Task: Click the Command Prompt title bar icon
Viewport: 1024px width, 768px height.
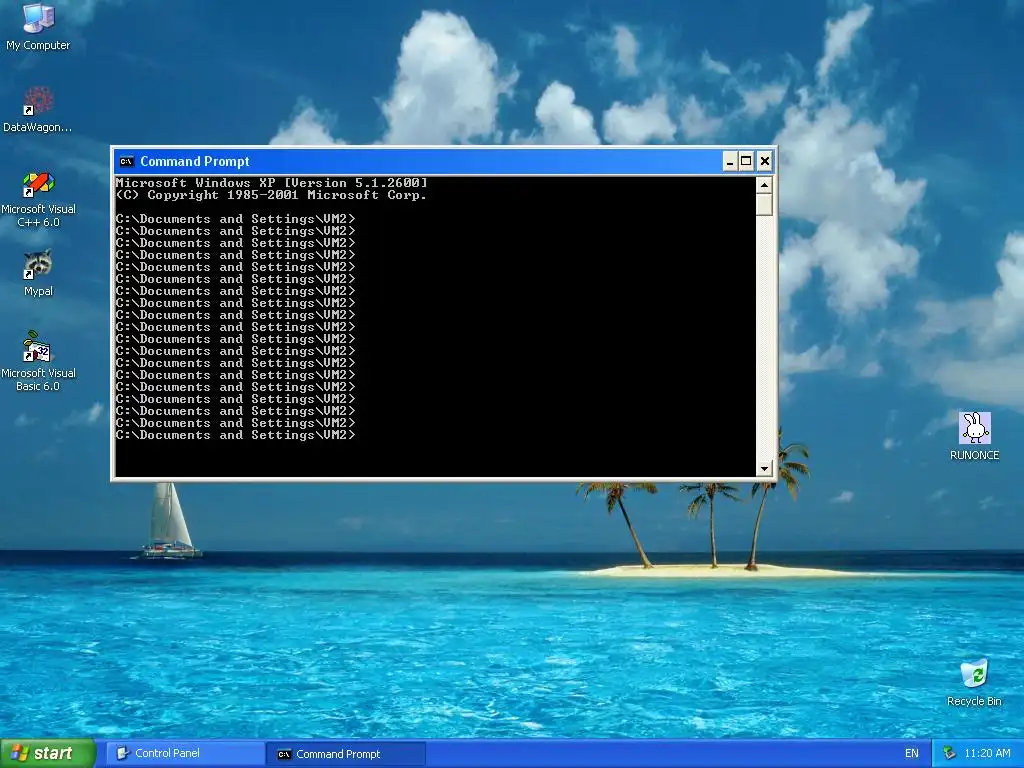Action: click(x=127, y=161)
